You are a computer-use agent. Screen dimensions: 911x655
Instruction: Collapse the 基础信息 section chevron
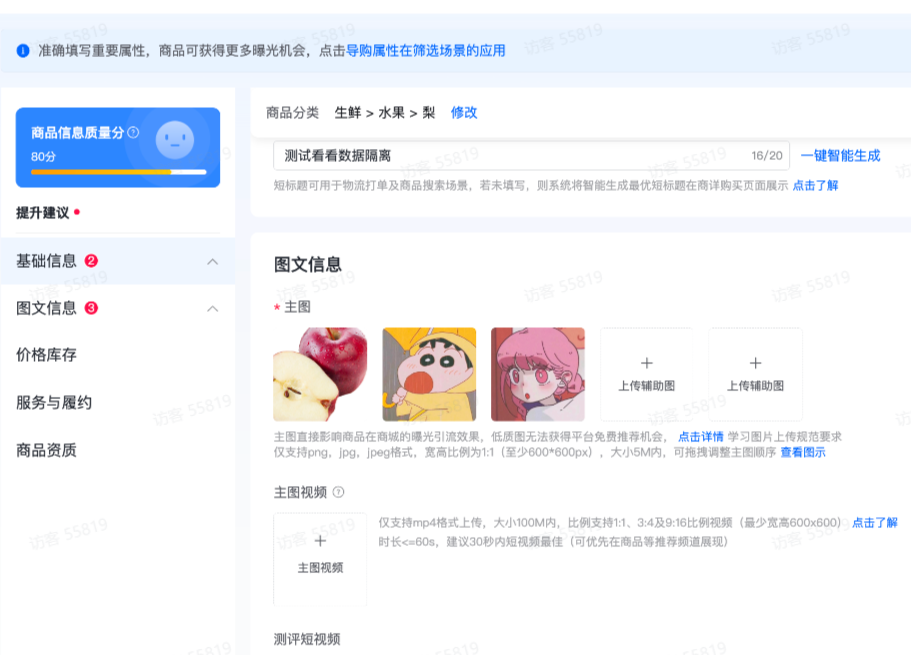(x=211, y=261)
